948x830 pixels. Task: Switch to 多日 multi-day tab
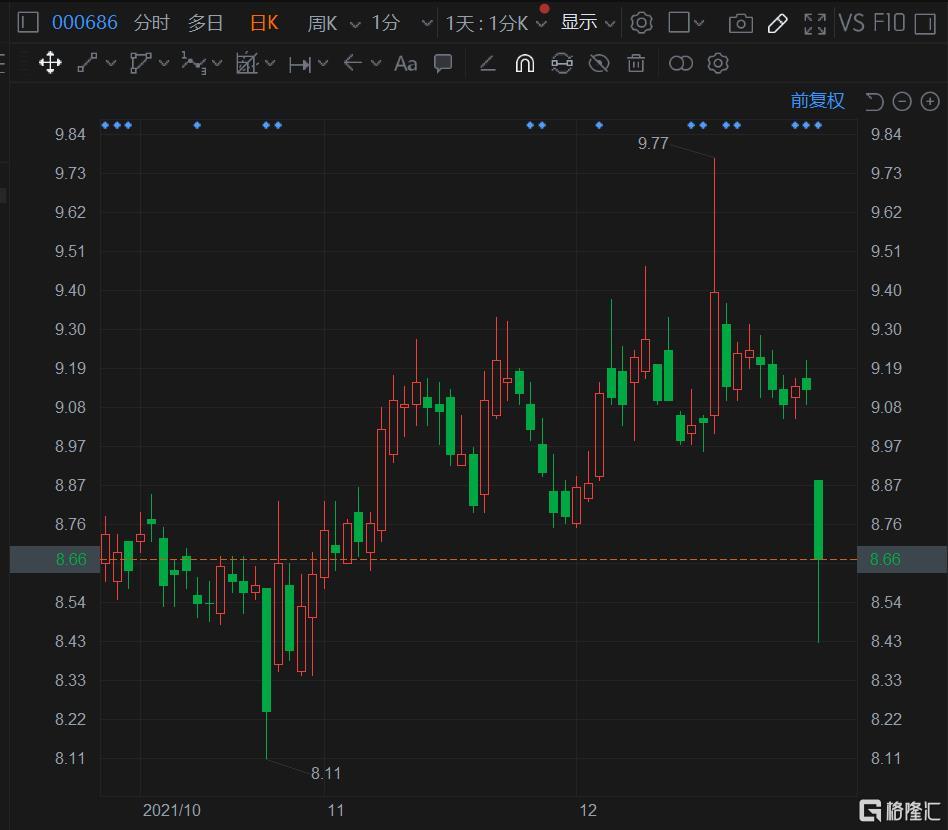coord(206,23)
